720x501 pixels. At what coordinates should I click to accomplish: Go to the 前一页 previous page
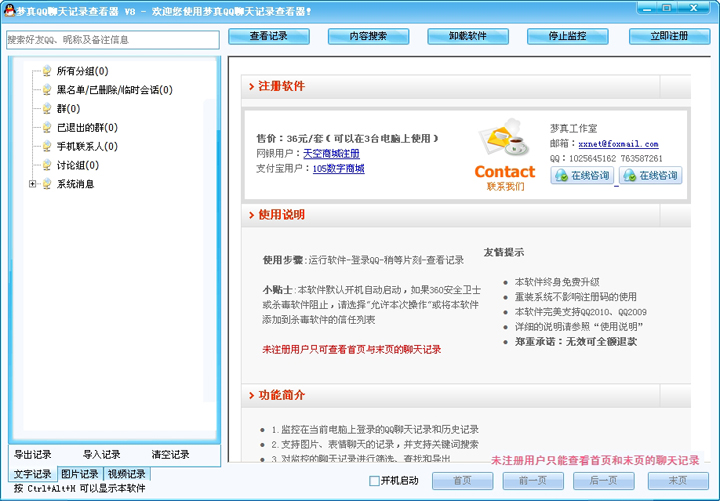pos(533,481)
